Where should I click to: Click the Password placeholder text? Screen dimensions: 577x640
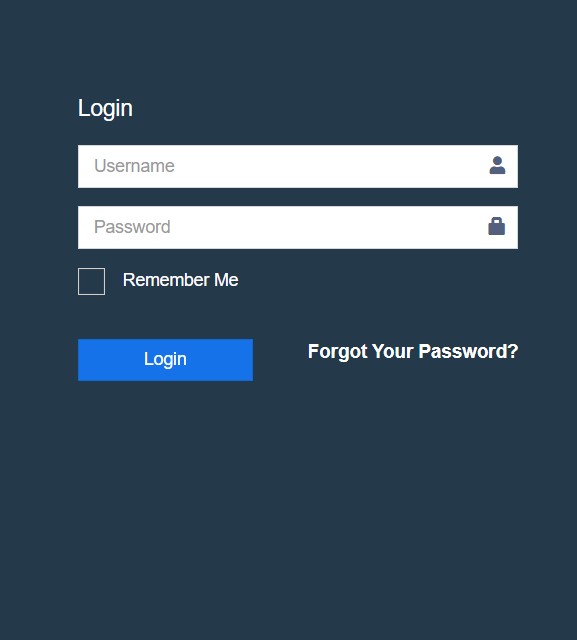tap(132, 227)
